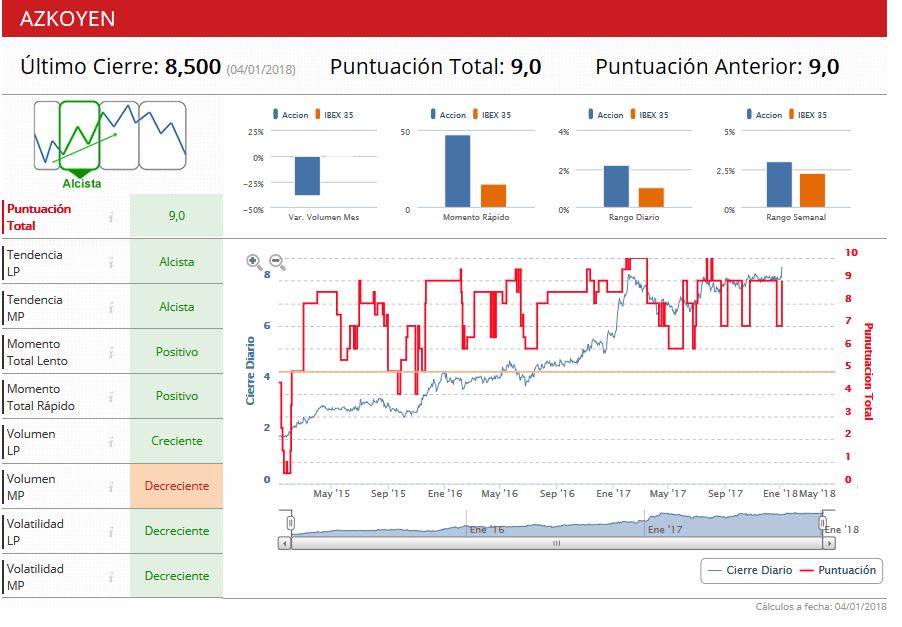Click the Último Cierre value 8,500
902x627 pixels.
pyautogui.click(x=193, y=67)
